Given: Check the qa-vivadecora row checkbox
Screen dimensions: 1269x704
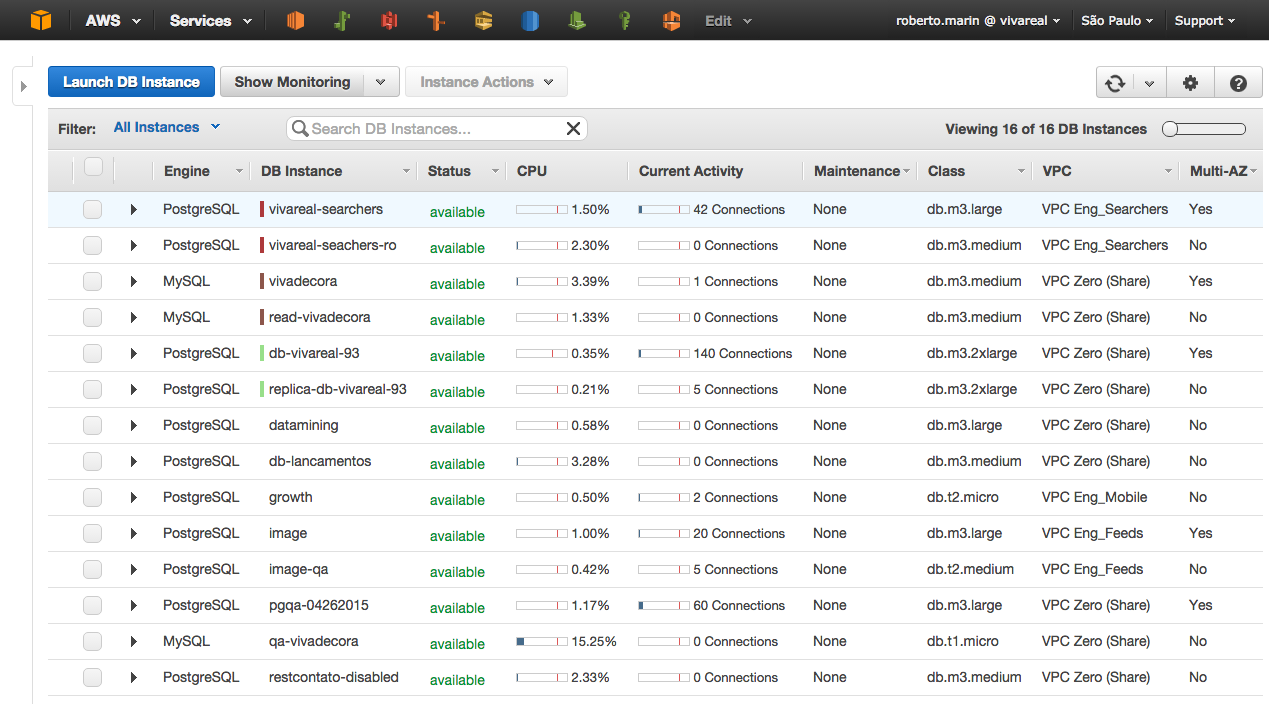Looking at the screenshot, I should tap(93, 641).
